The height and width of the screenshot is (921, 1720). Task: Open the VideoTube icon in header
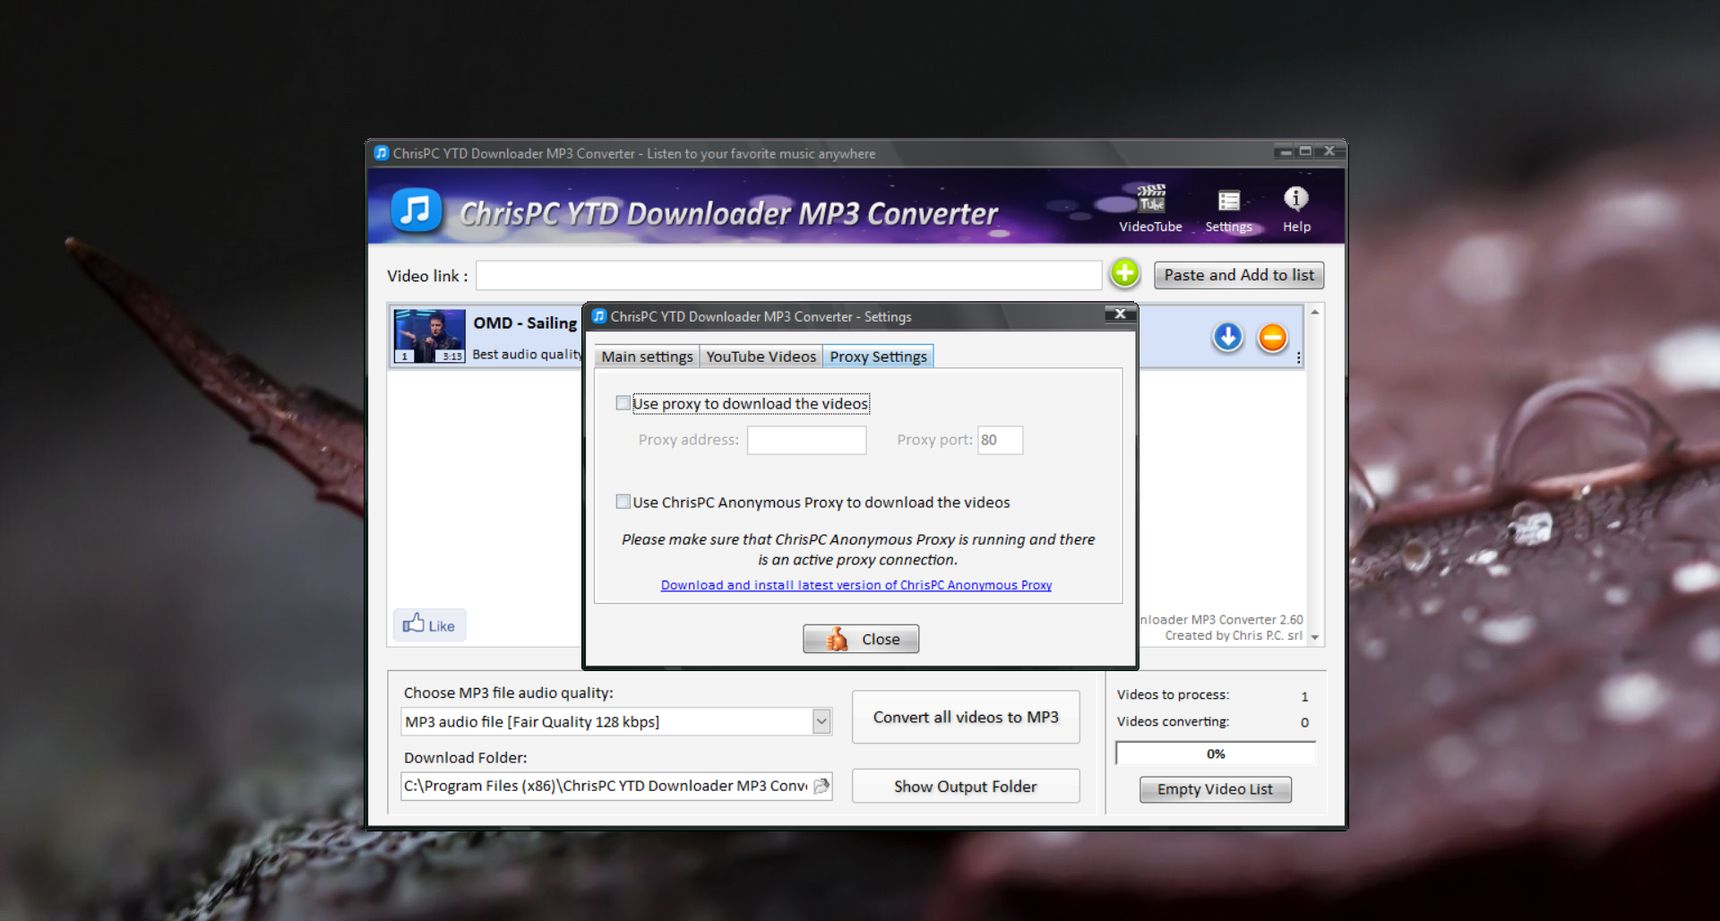(x=1150, y=208)
